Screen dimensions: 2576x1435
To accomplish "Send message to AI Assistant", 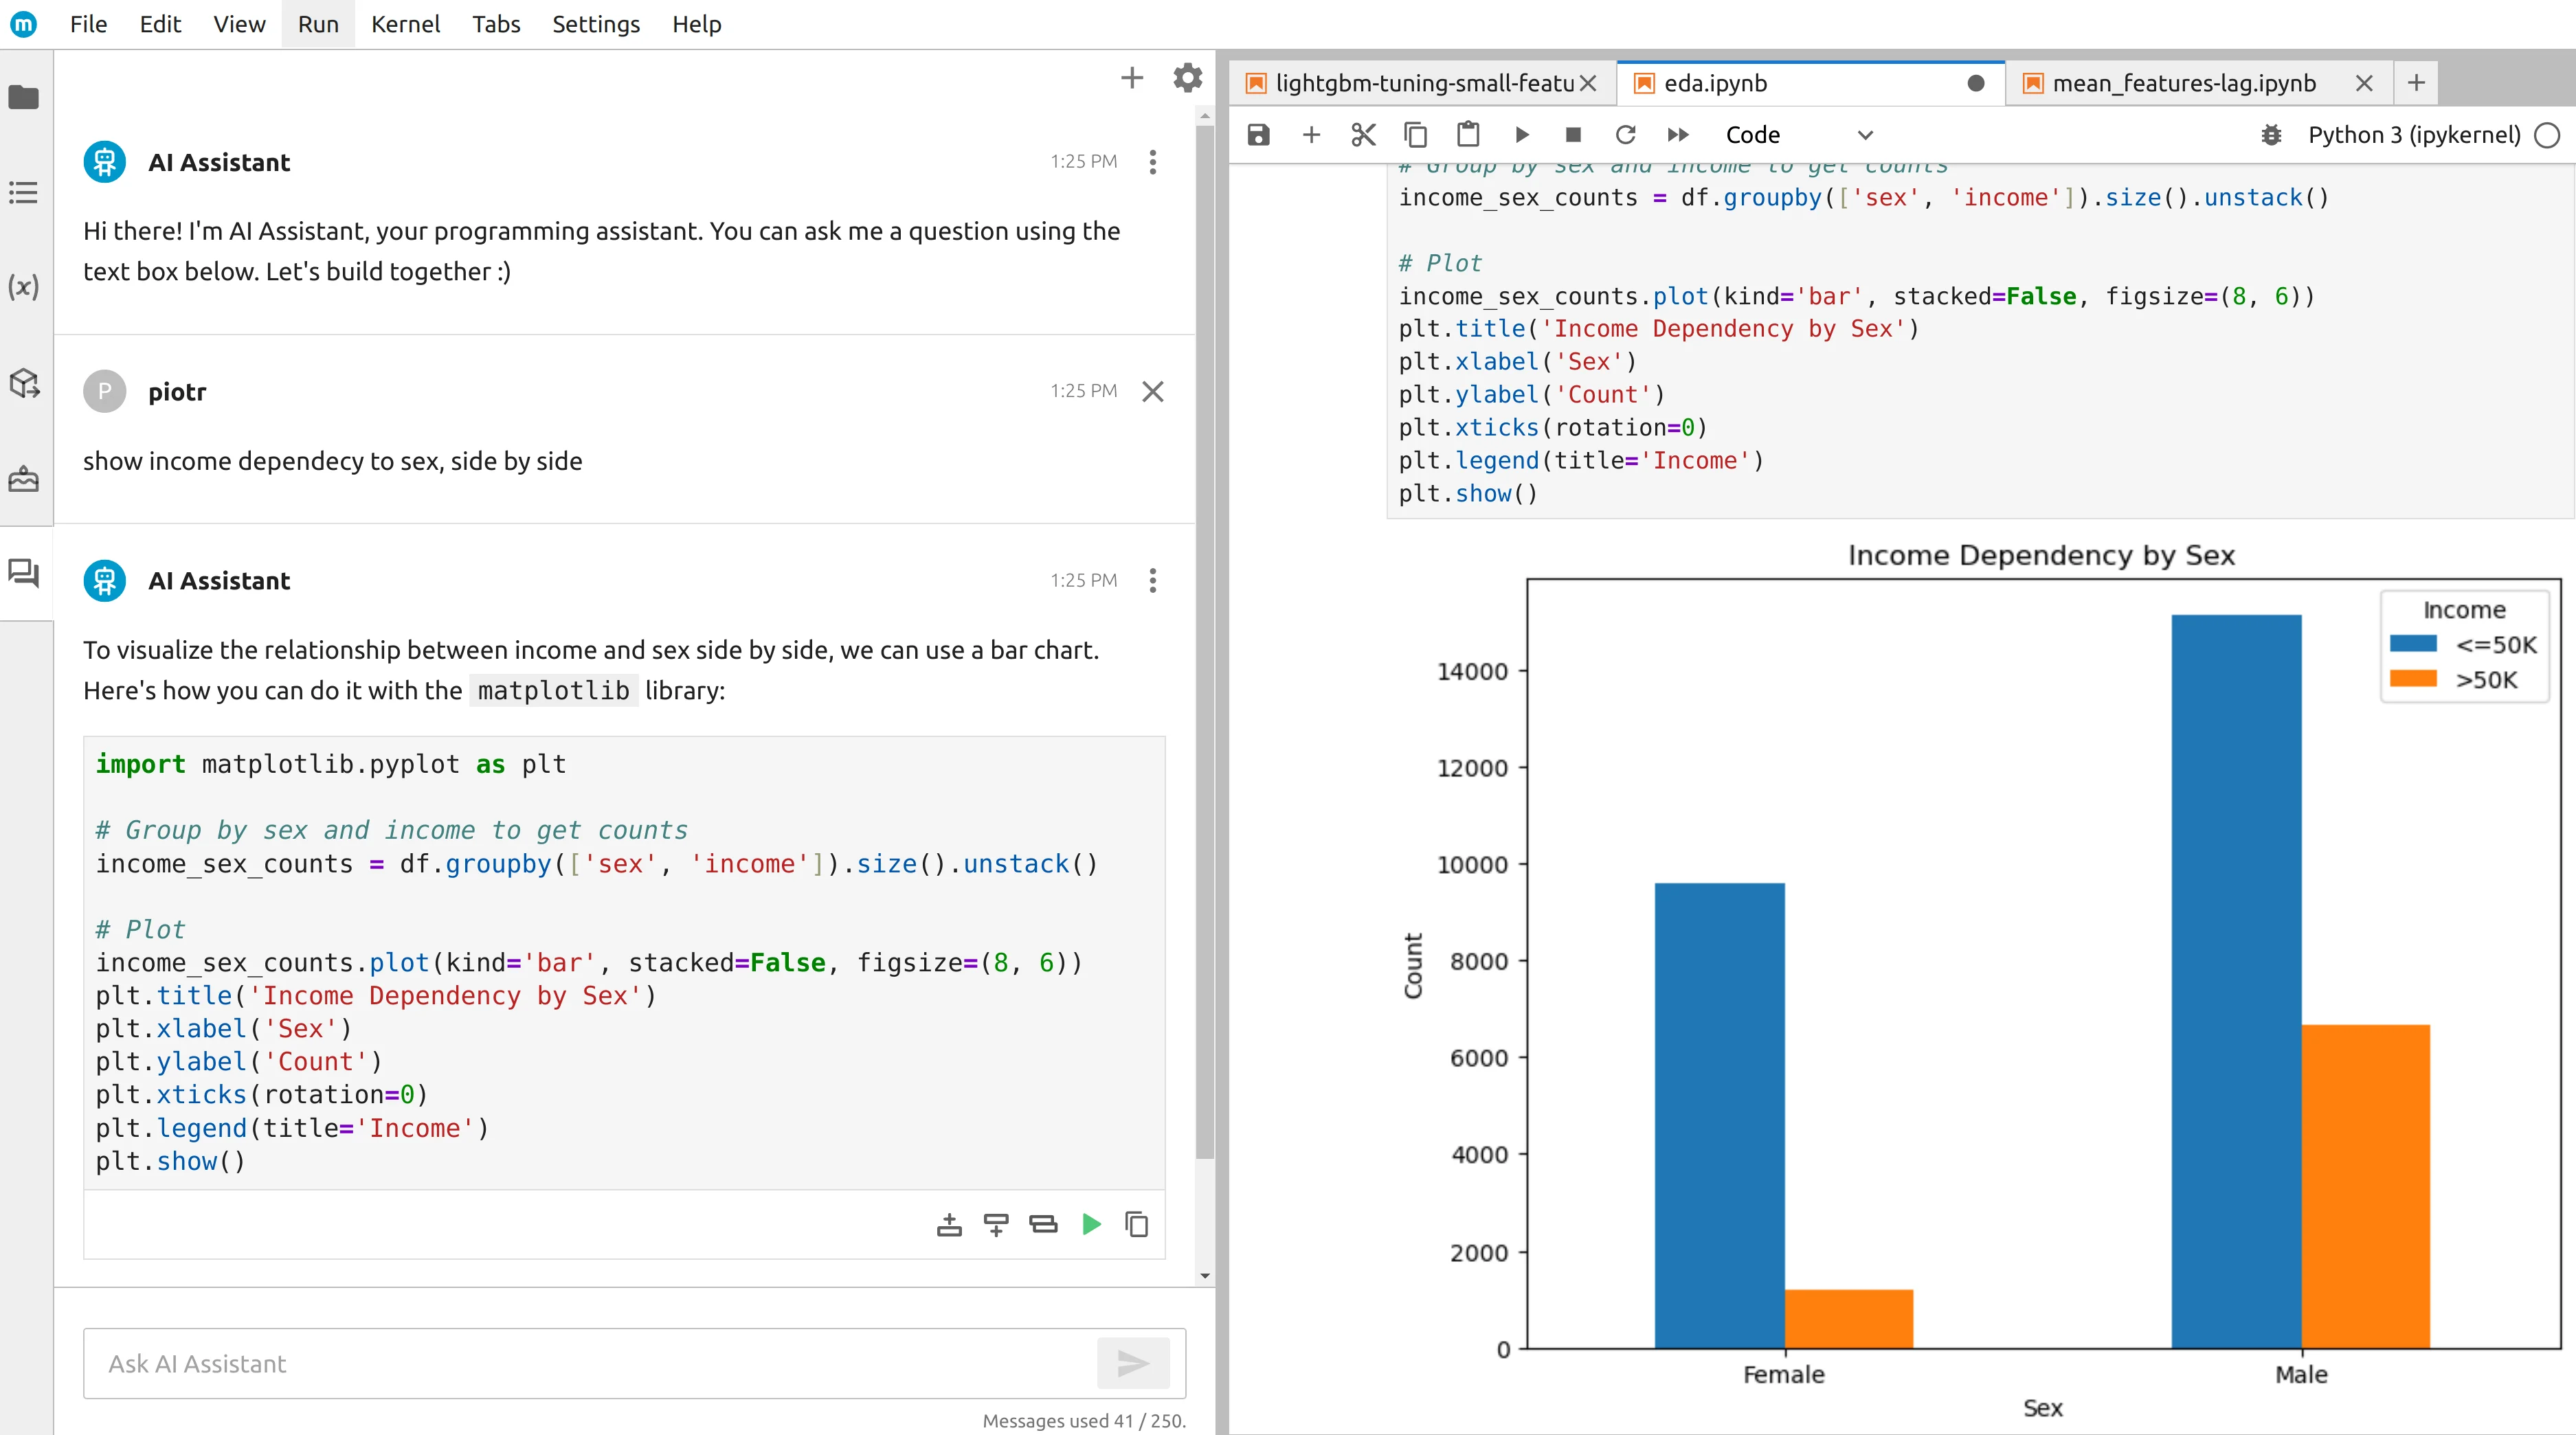I will pyautogui.click(x=1133, y=1363).
